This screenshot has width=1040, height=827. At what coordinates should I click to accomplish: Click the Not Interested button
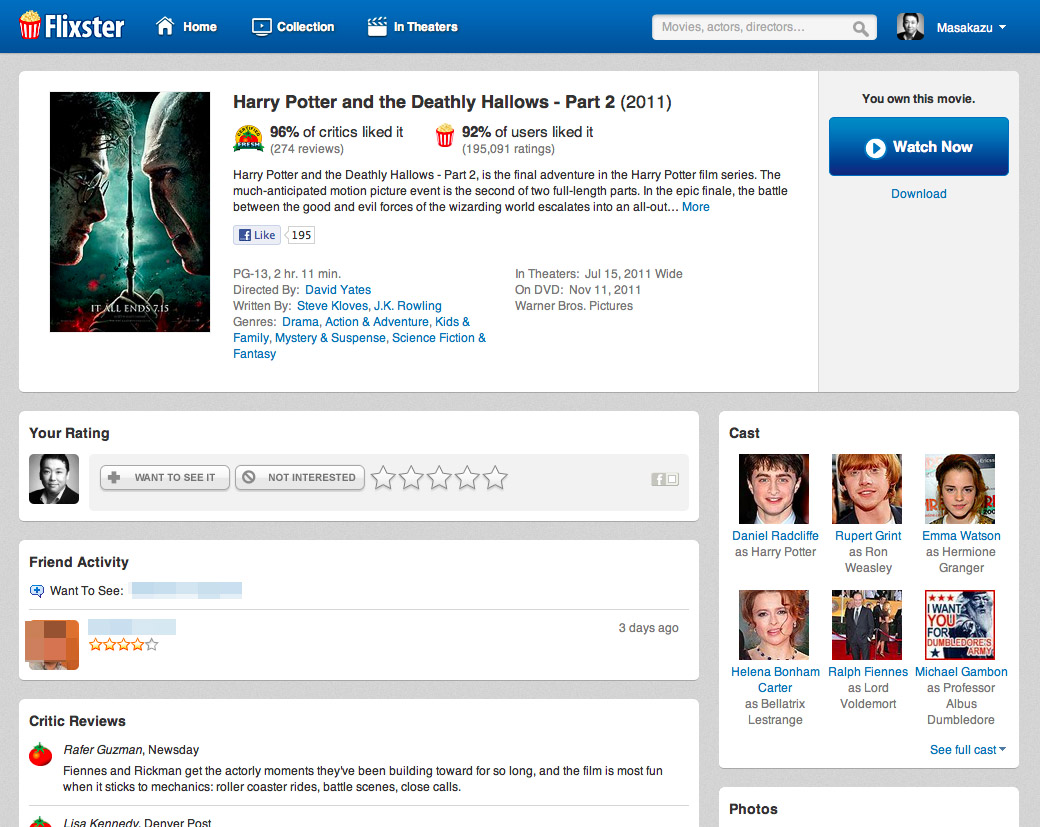pyautogui.click(x=300, y=477)
